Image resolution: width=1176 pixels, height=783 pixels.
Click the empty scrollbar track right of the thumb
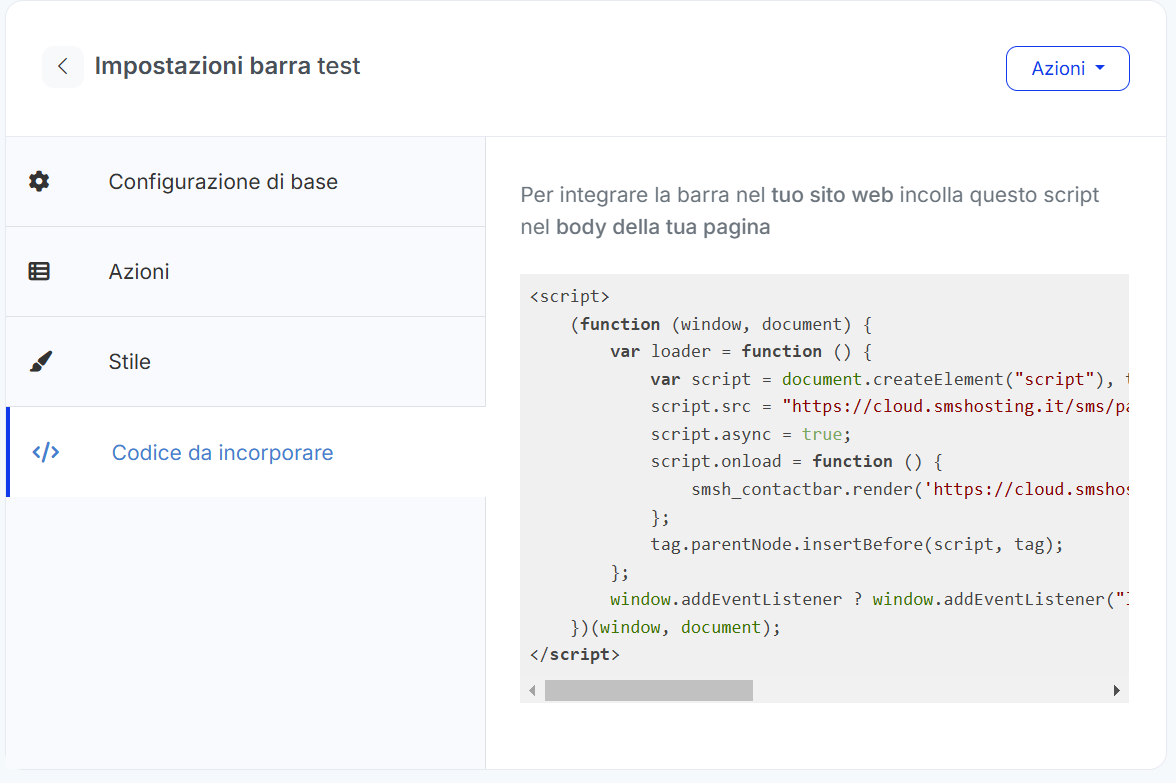tap(930, 690)
